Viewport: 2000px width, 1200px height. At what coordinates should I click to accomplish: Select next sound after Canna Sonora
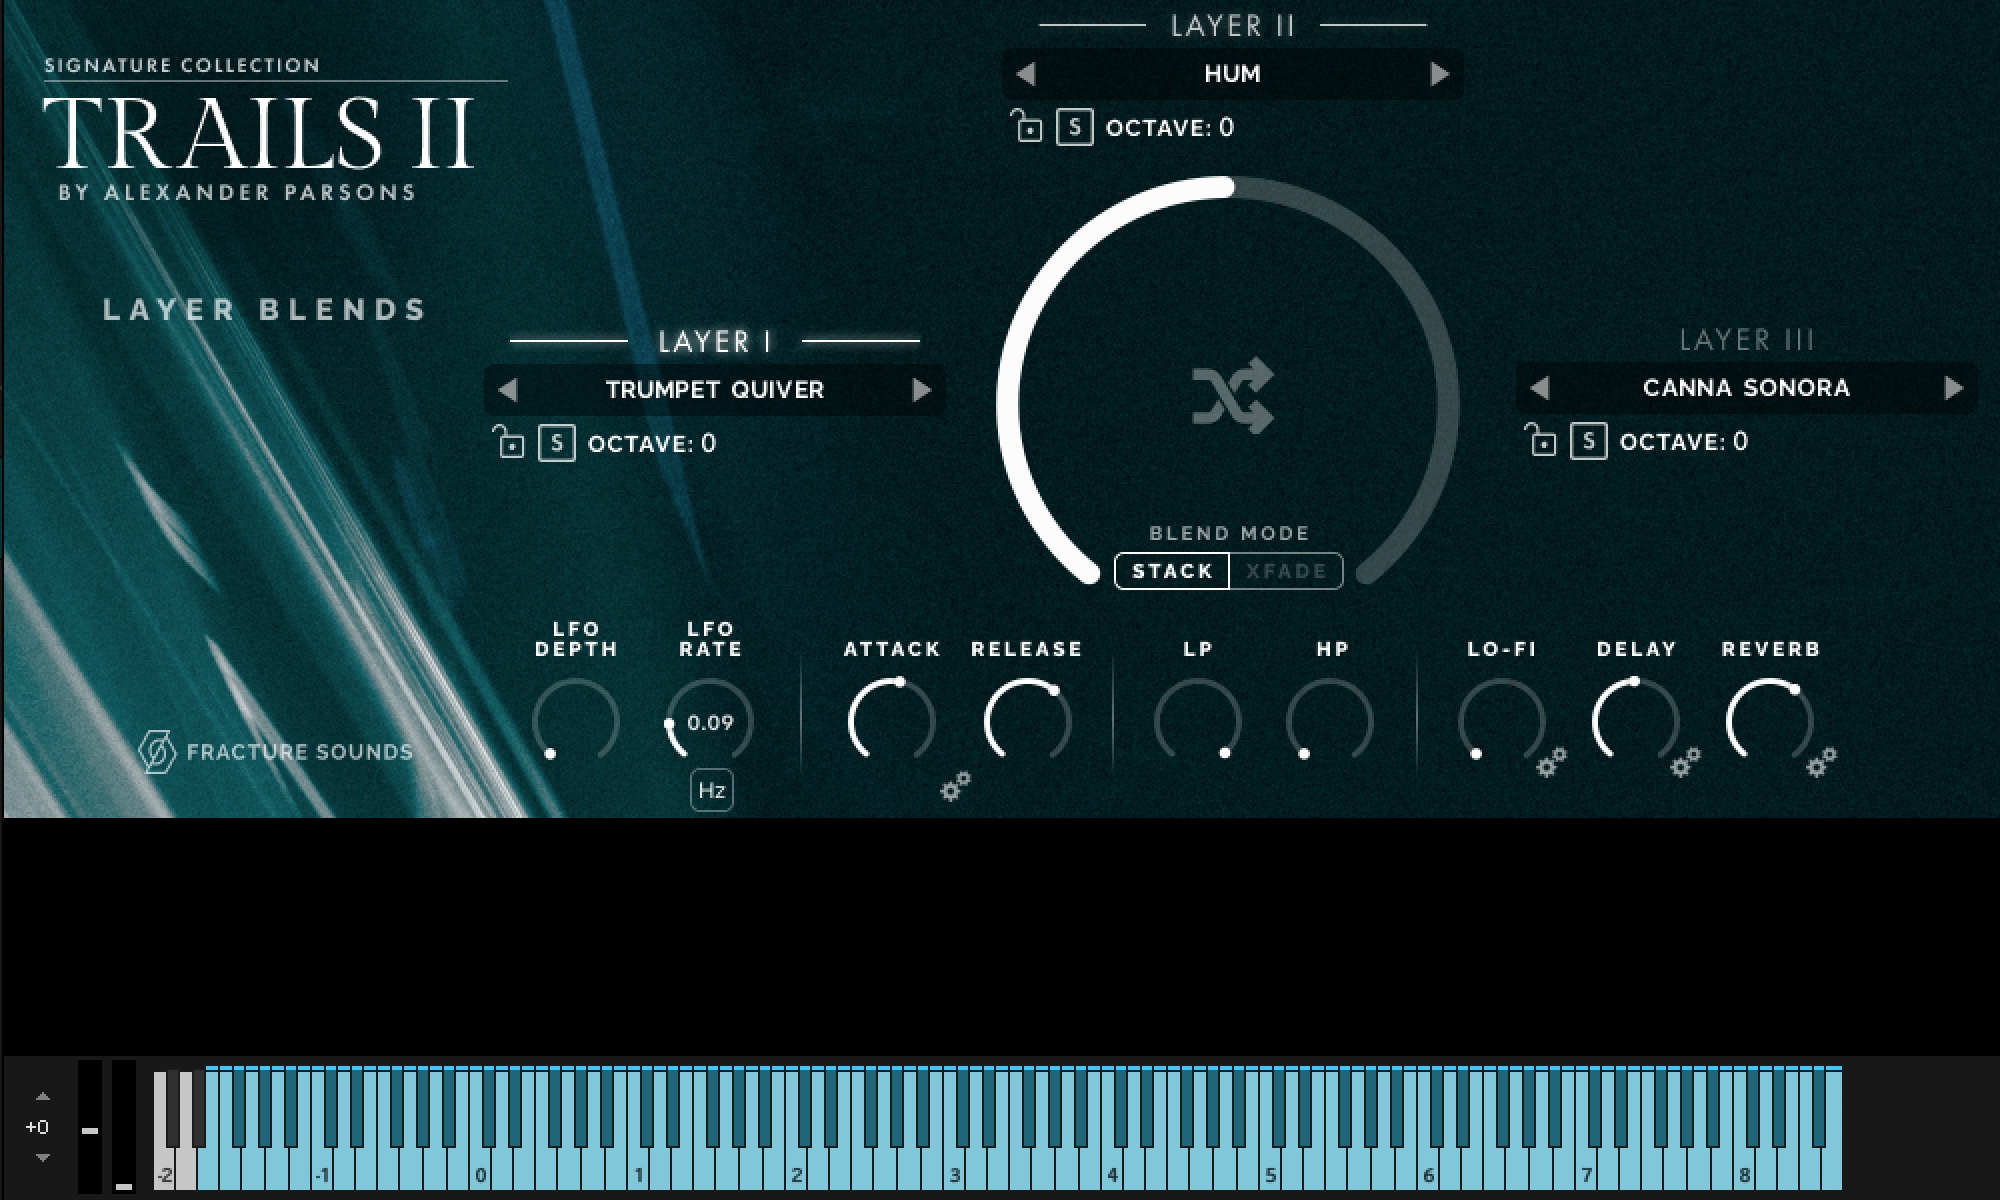pyautogui.click(x=1954, y=388)
